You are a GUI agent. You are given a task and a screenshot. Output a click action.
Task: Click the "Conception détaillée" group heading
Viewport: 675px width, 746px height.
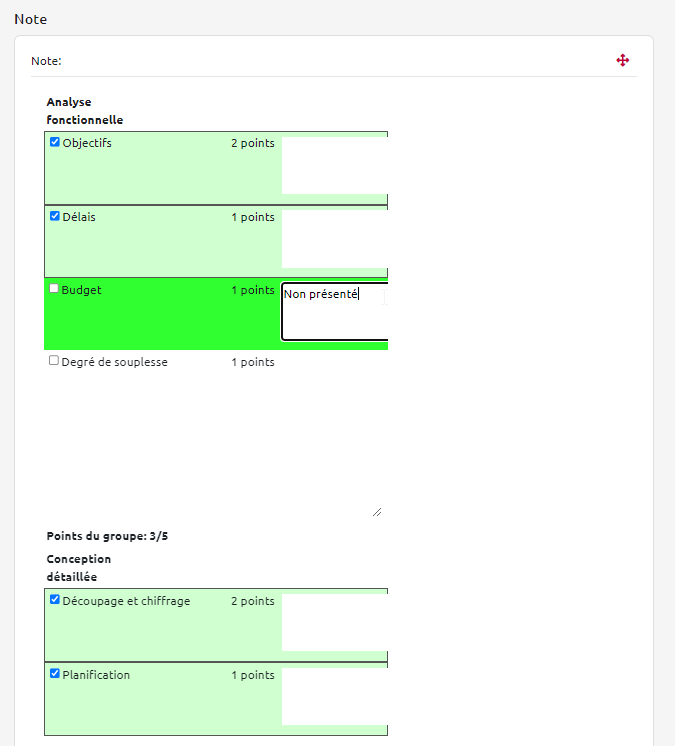click(78, 568)
